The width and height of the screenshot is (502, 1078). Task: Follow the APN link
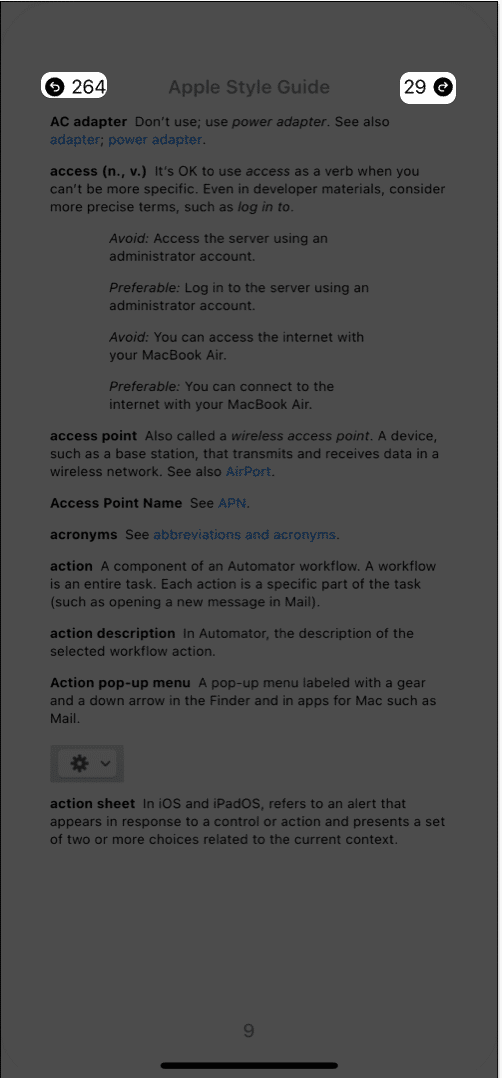pos(232,503)
